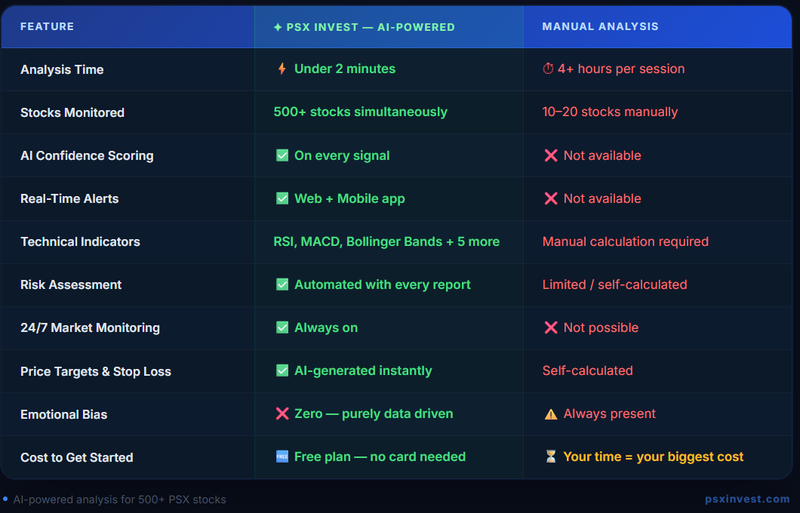The height and width of the screenshot is (513, 800).
Task: Click the blue dot before AI-powered analysis footer
Action: click(5, 499)
